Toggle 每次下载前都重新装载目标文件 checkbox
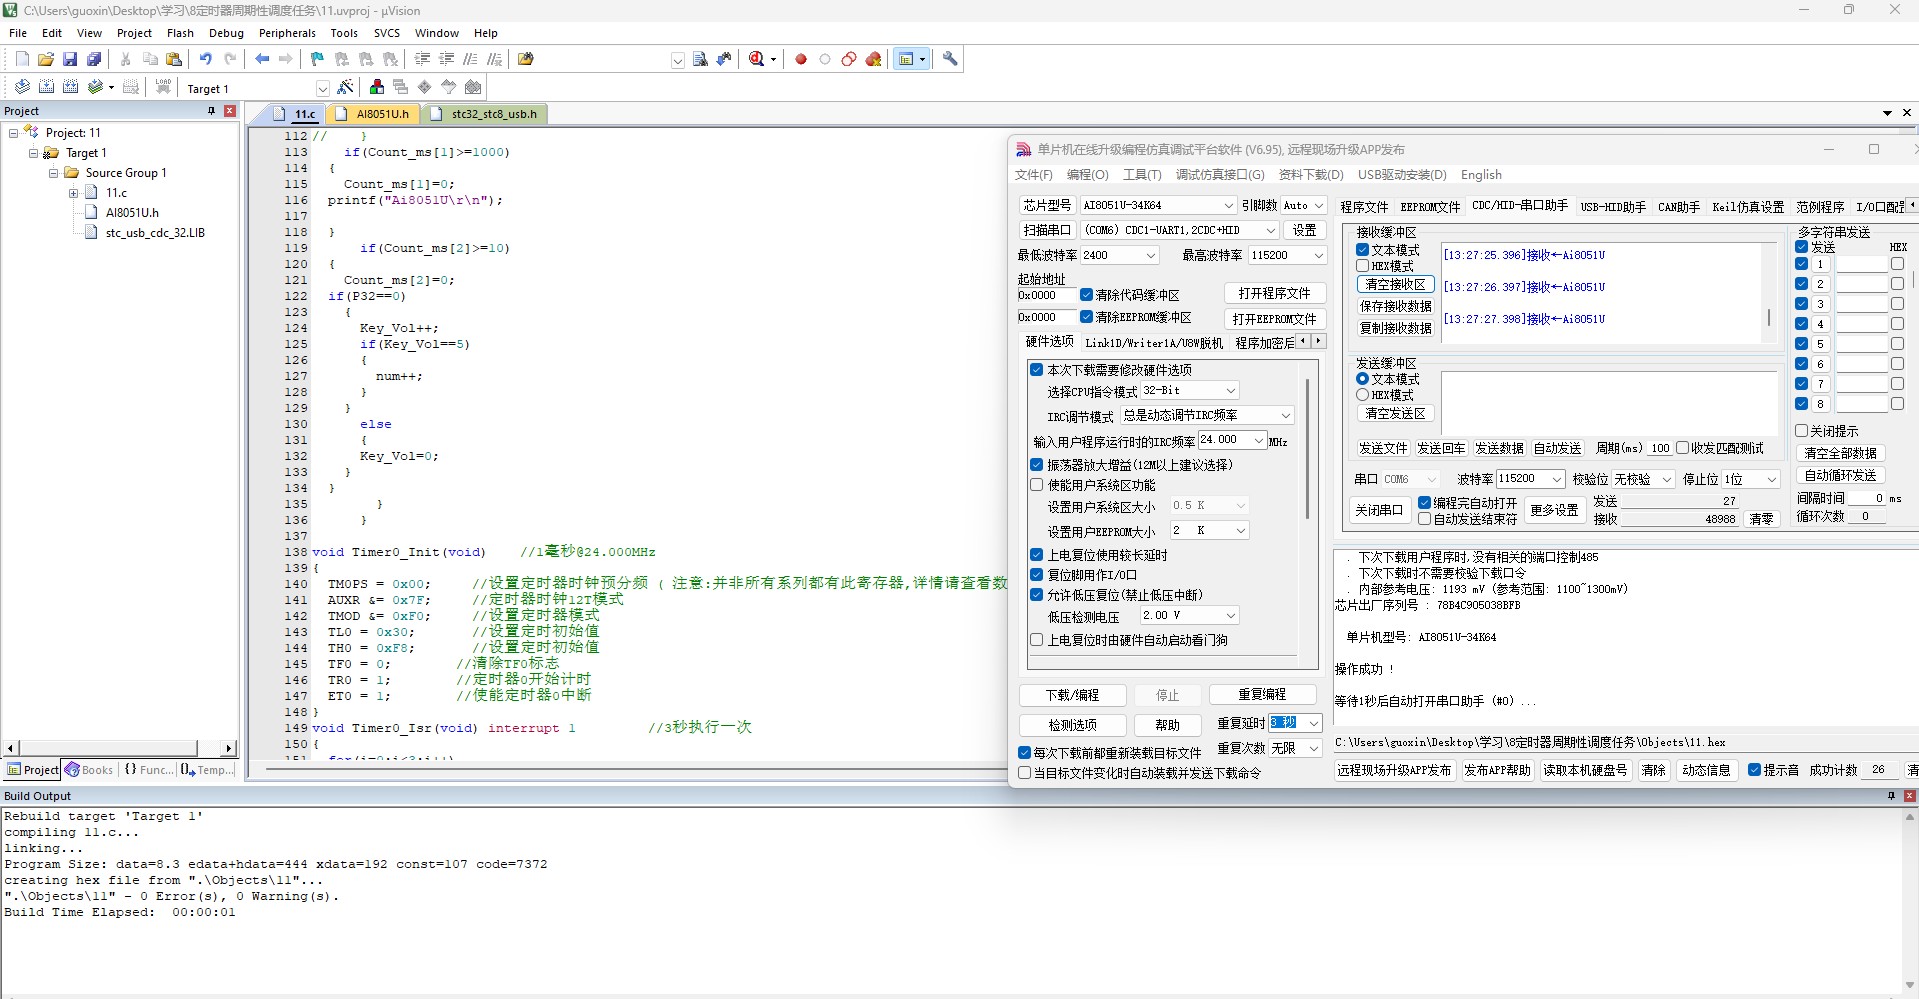Viewport: 1919px width, 999px height. [1025, 753]
